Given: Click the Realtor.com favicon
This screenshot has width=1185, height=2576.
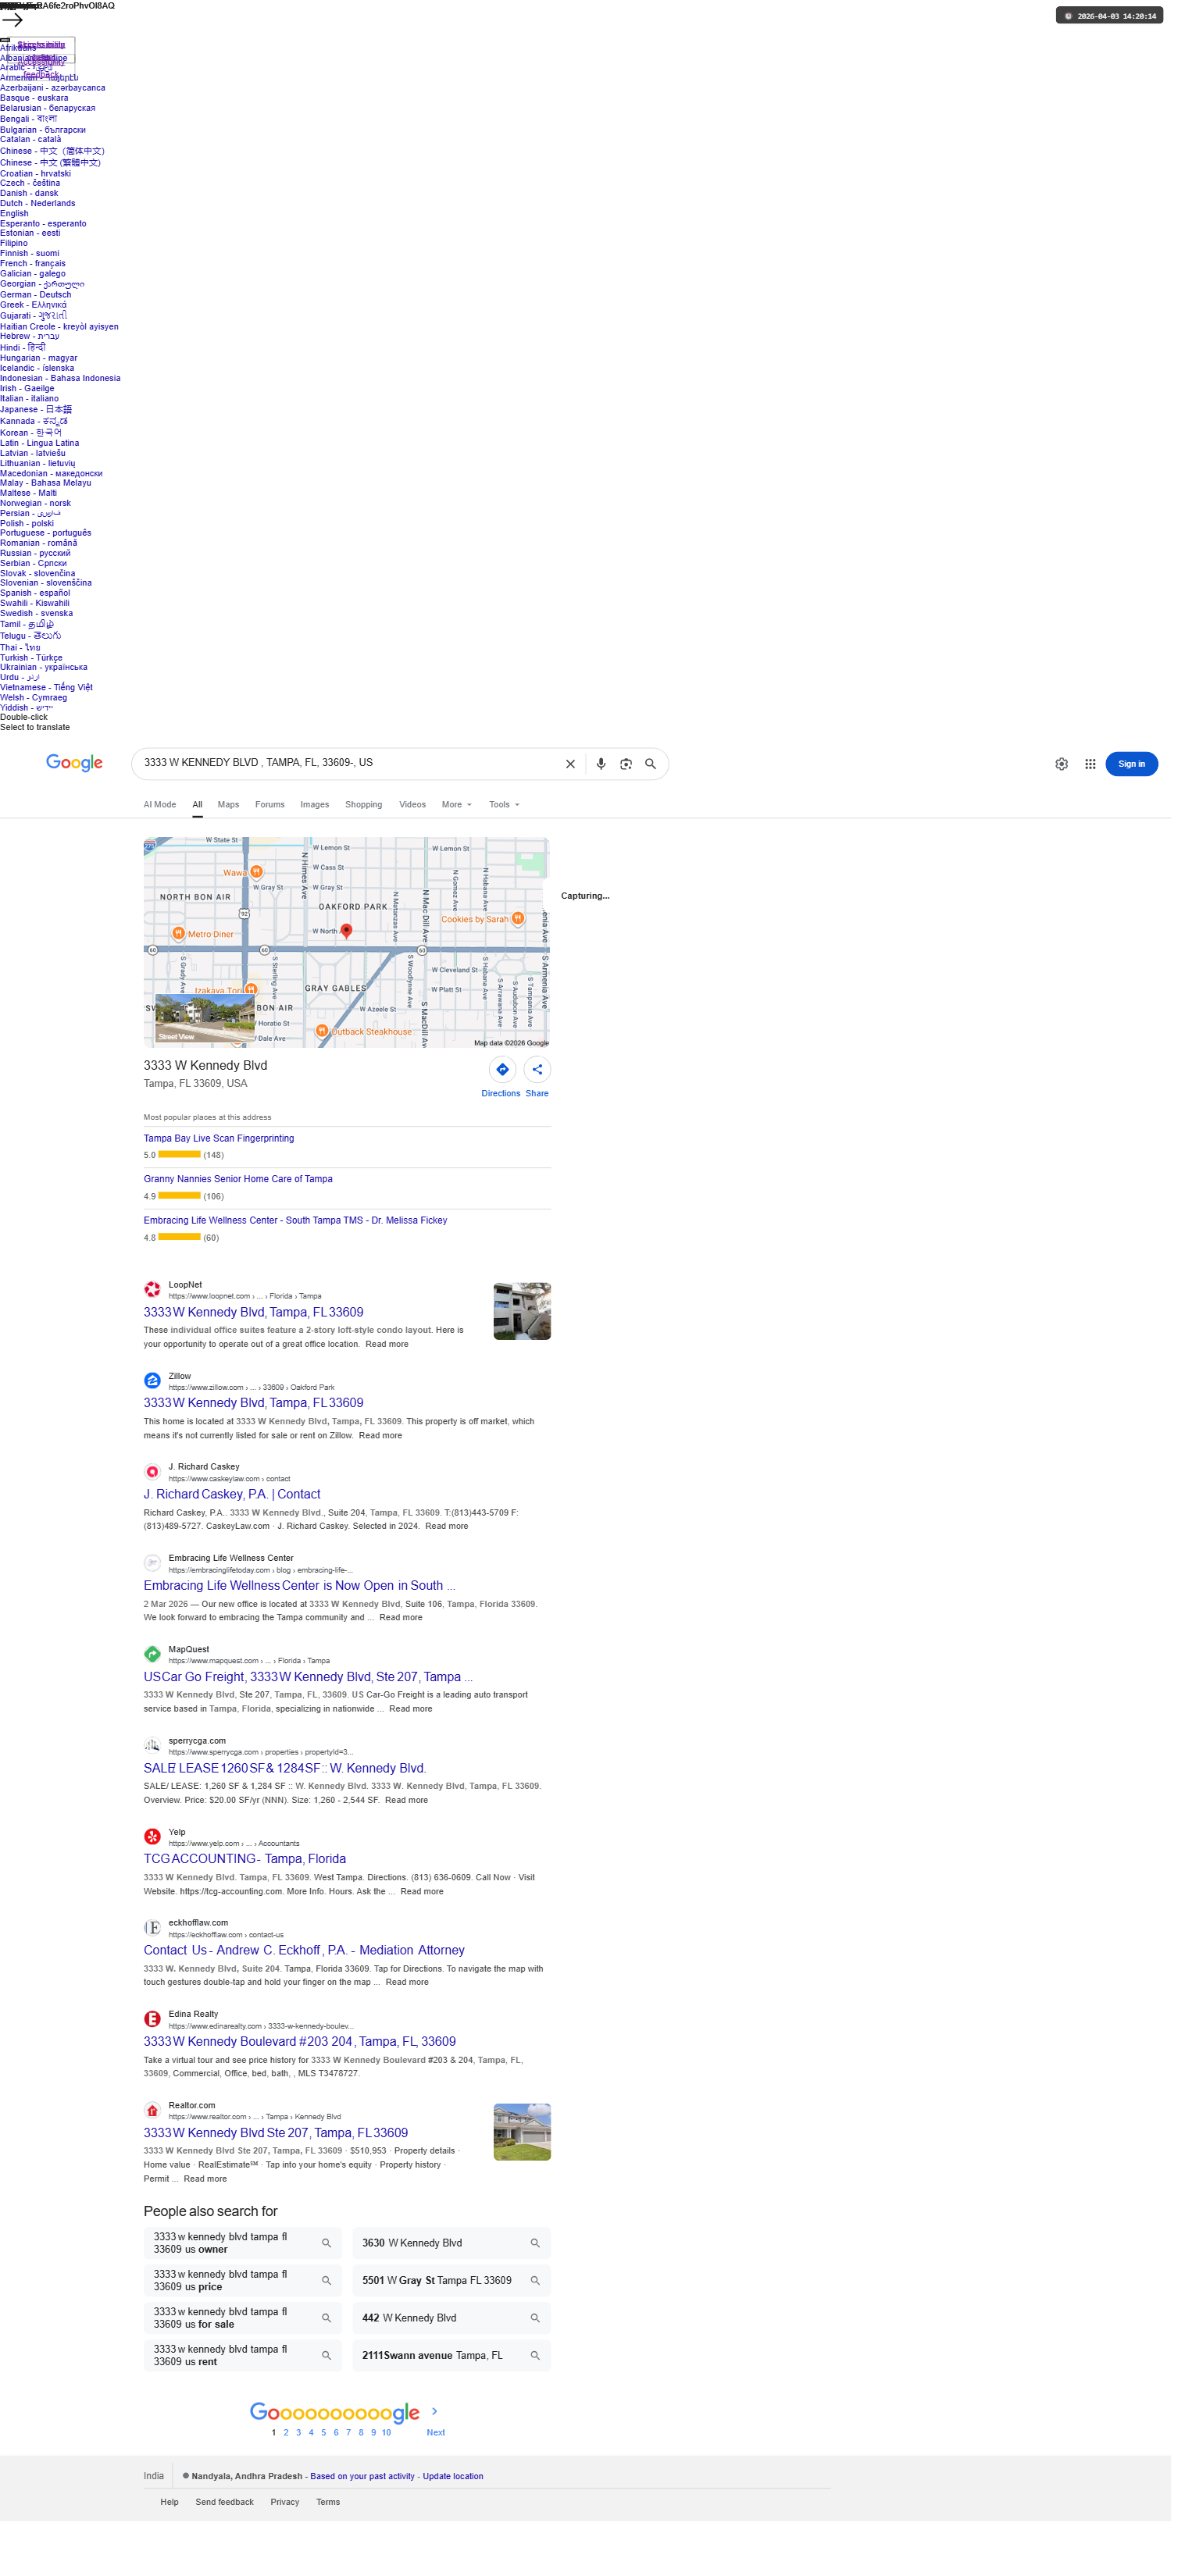Looking at the screenshot, I should tap(152, 2110).
